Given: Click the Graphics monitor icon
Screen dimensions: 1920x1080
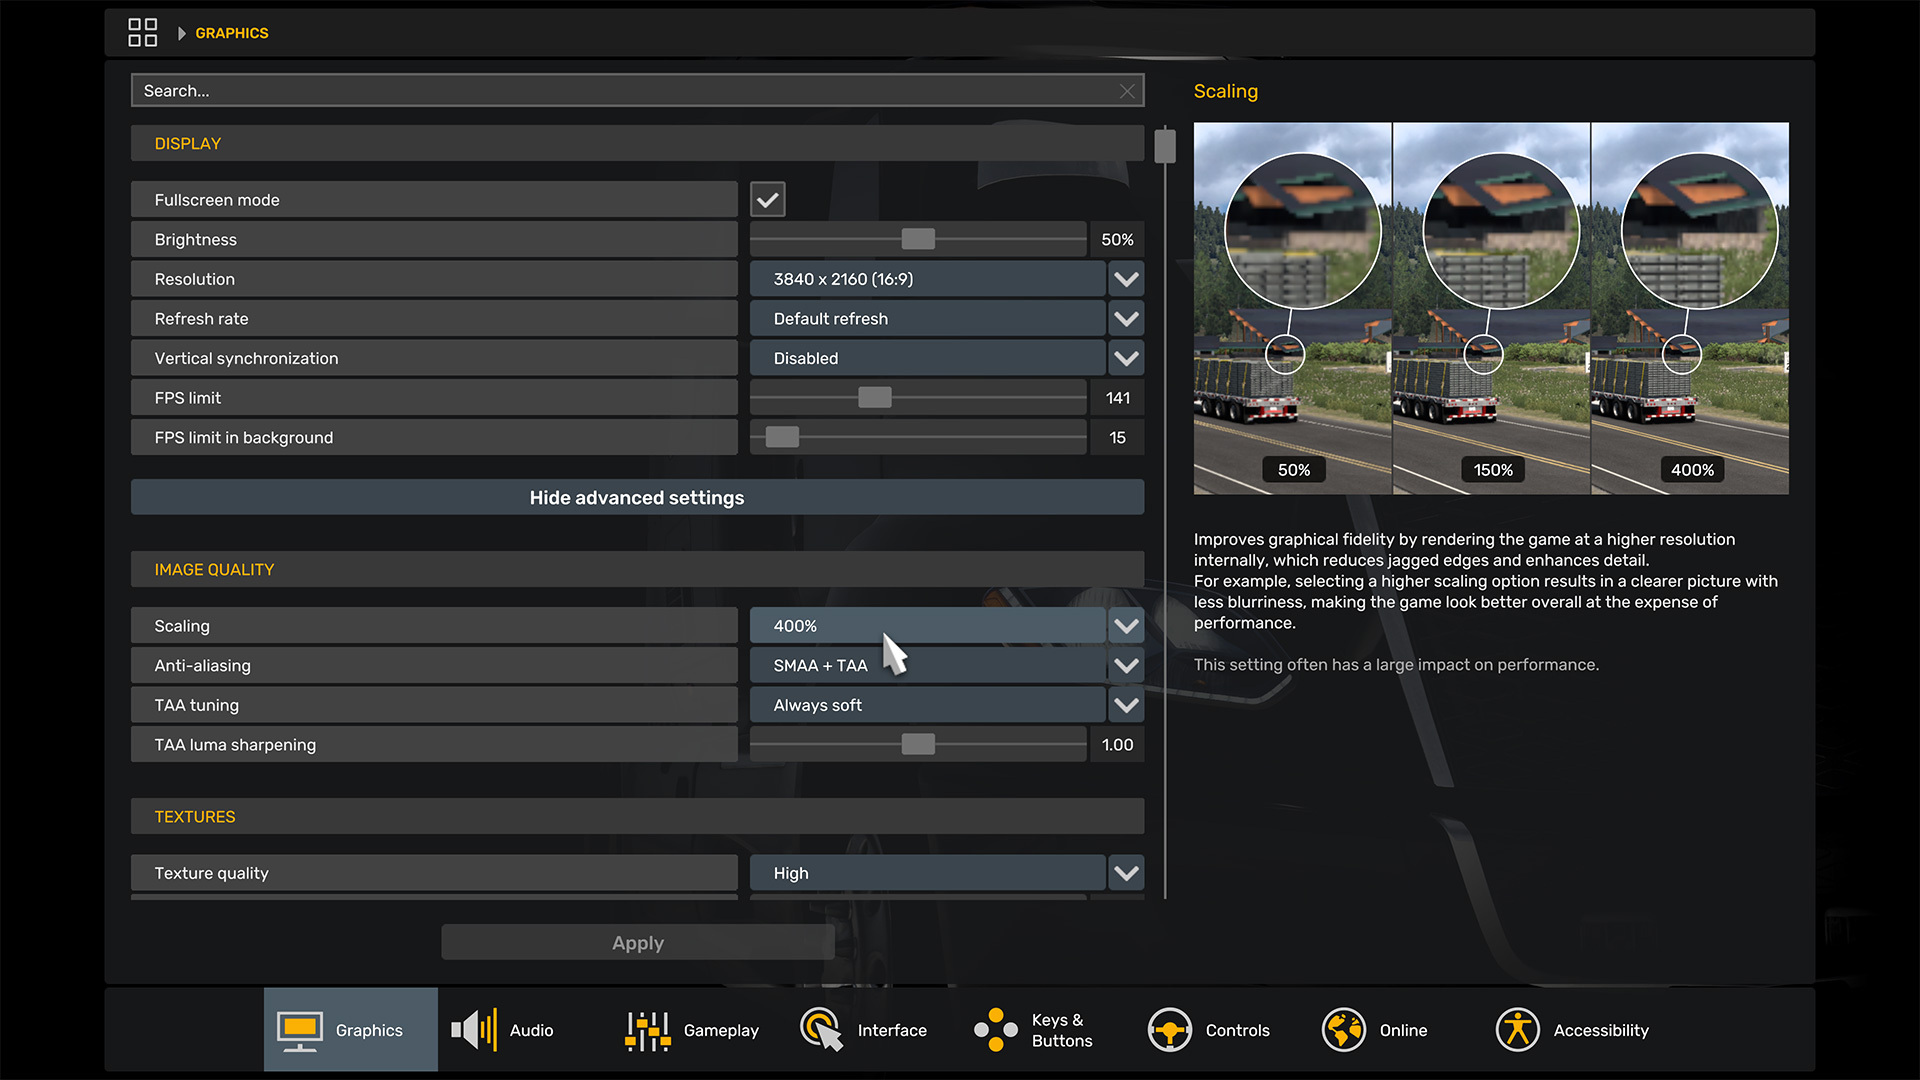Looking at the screenshot, I should [x=299, y=1030].
